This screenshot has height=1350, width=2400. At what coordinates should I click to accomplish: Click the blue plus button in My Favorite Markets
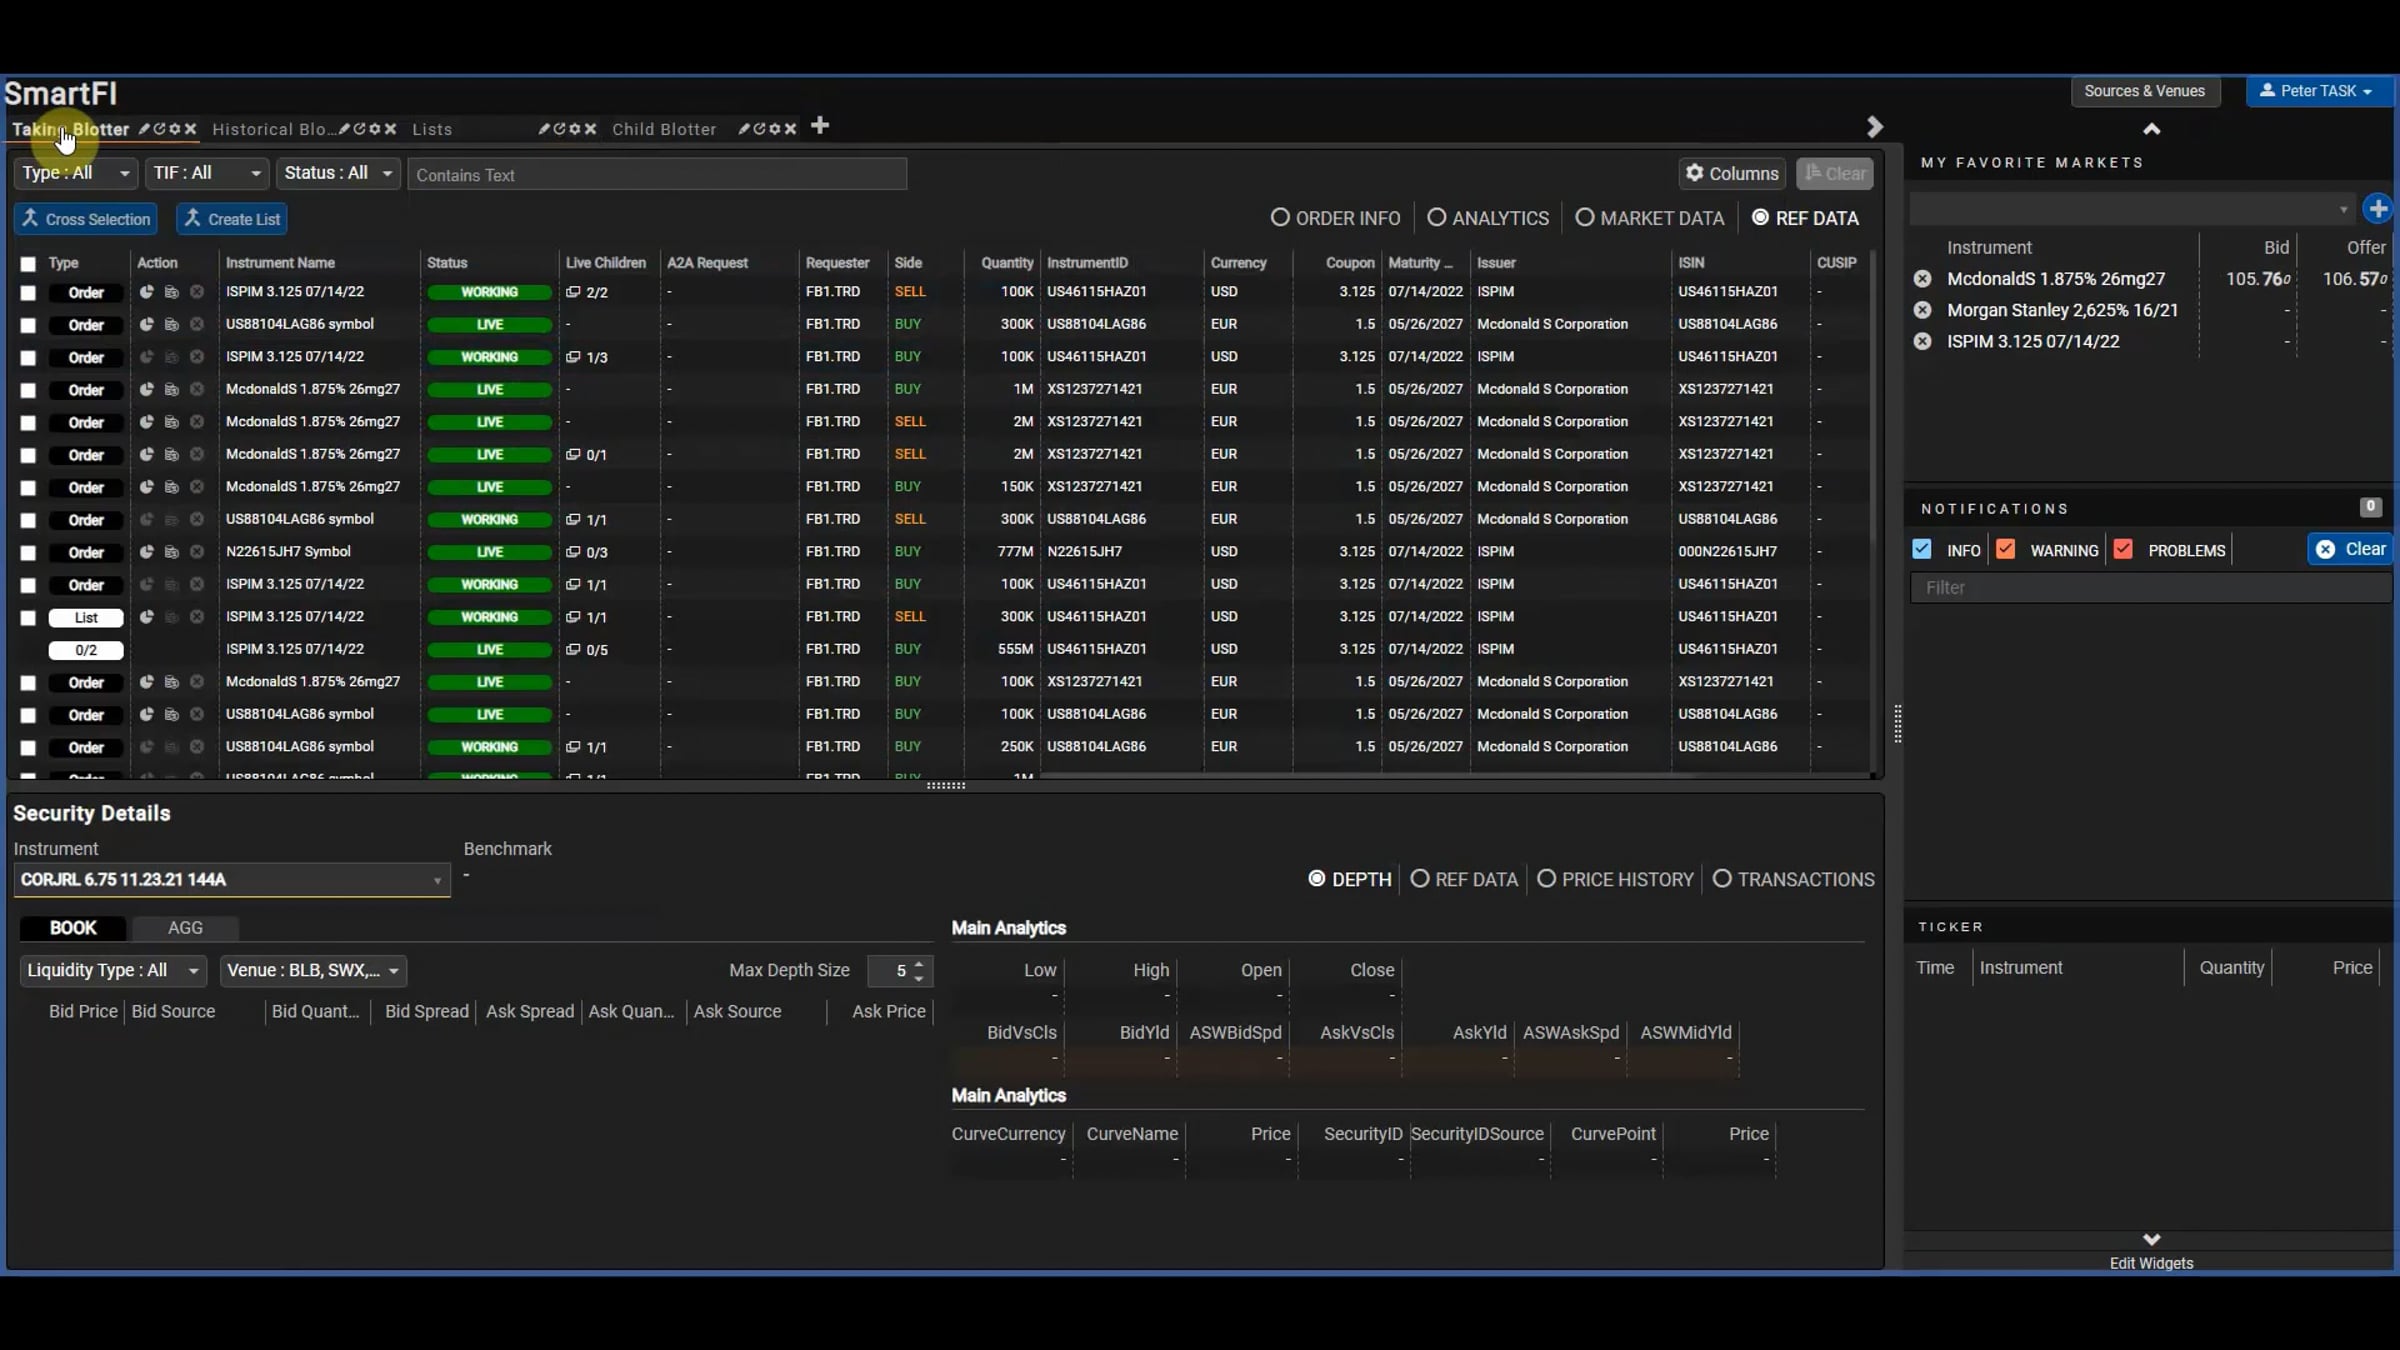click(2377, 209)
